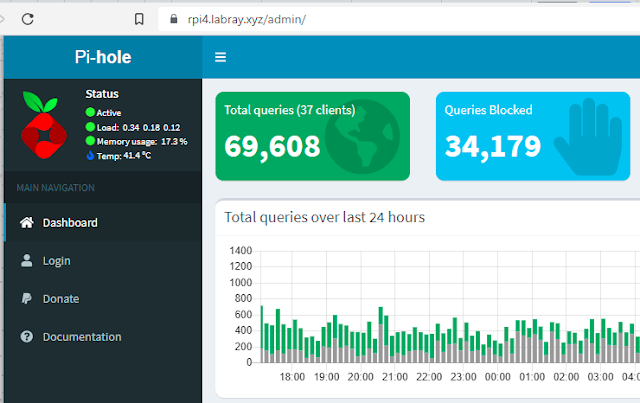Click the padlock site security icon
640x403 pixels.
click(x=174, y=19)
